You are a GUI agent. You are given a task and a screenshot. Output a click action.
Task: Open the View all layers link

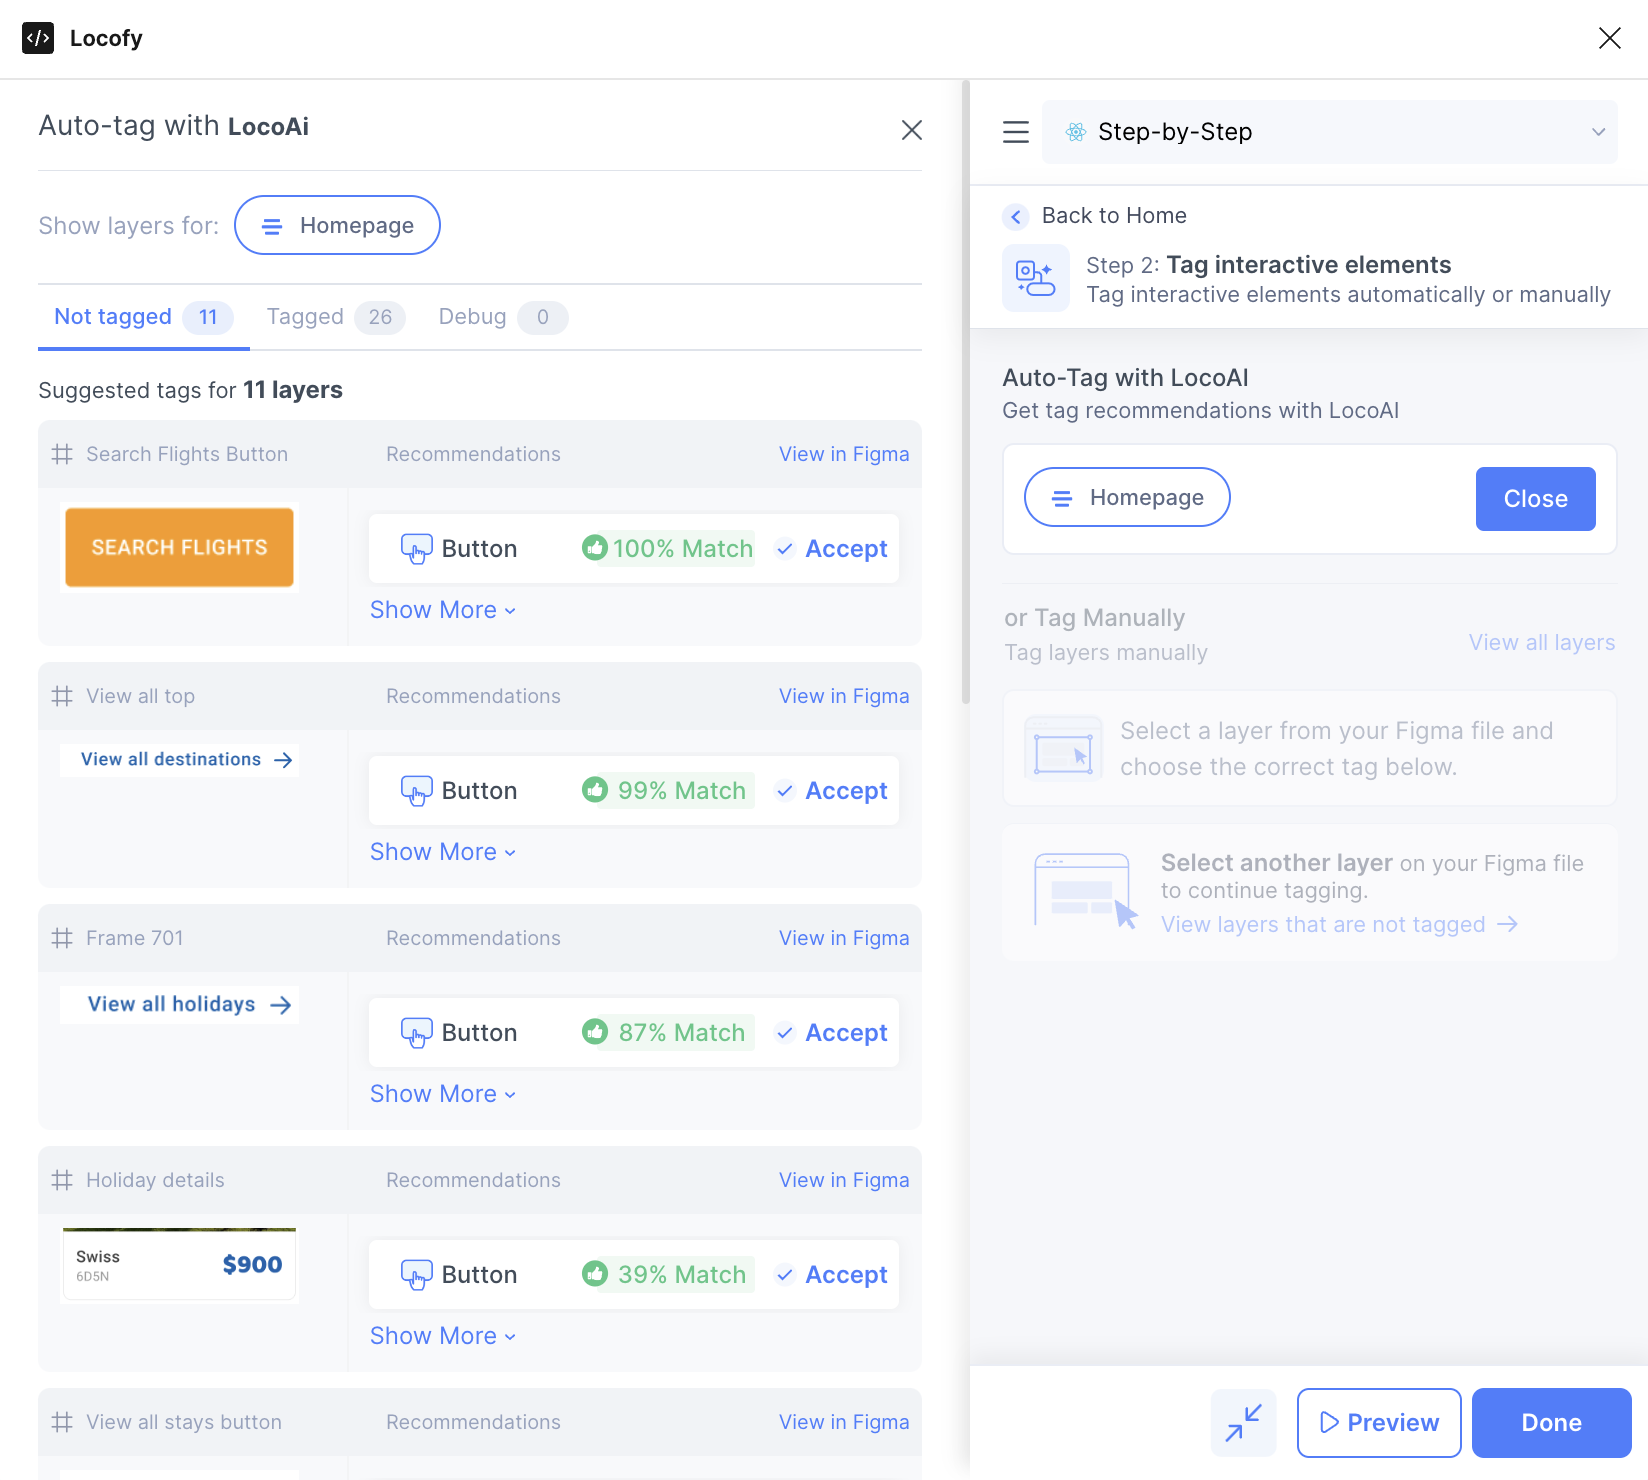1541,642
